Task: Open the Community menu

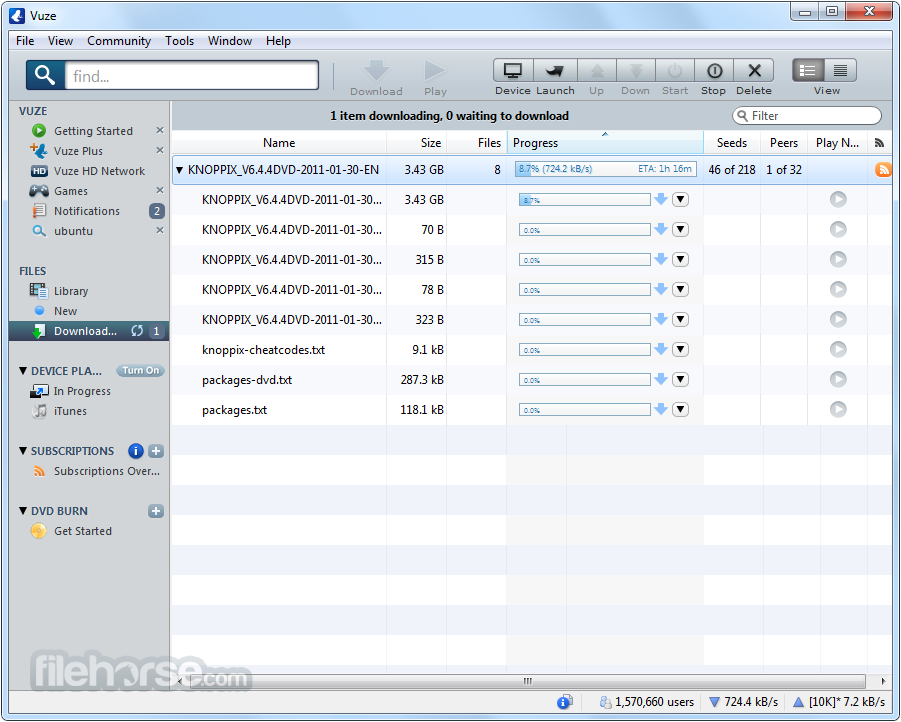Action: 119,41
